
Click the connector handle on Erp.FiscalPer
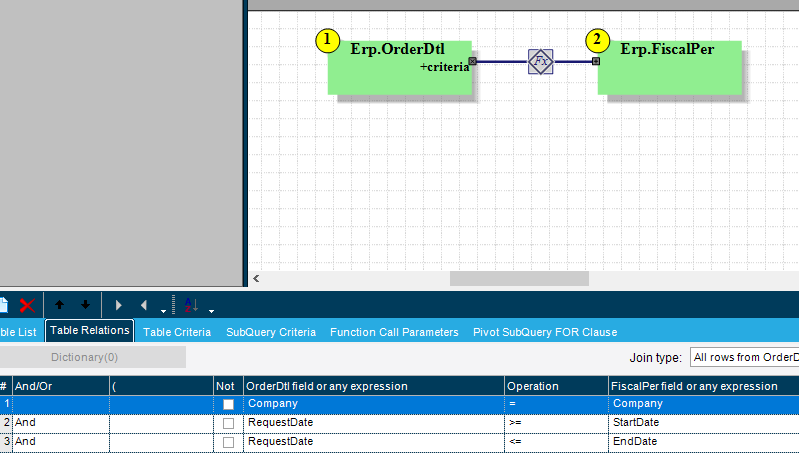[x=596, y=61]
